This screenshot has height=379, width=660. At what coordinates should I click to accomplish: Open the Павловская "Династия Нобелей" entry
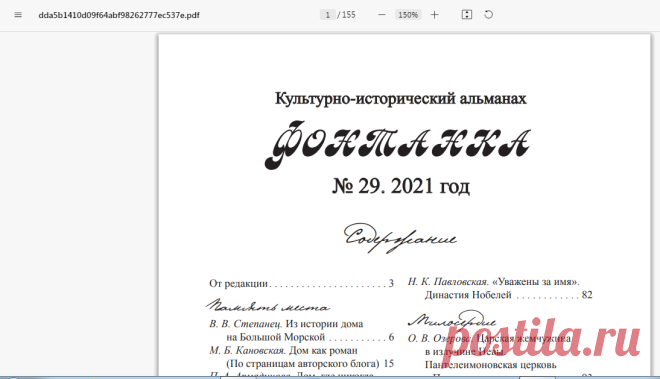coord(500,288)
